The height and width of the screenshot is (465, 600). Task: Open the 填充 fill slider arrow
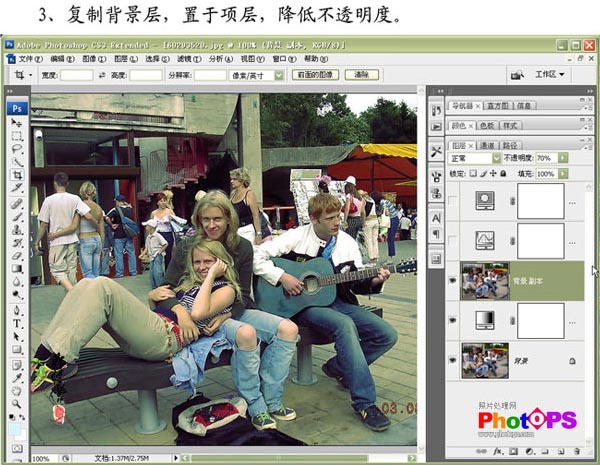point(563,174)
